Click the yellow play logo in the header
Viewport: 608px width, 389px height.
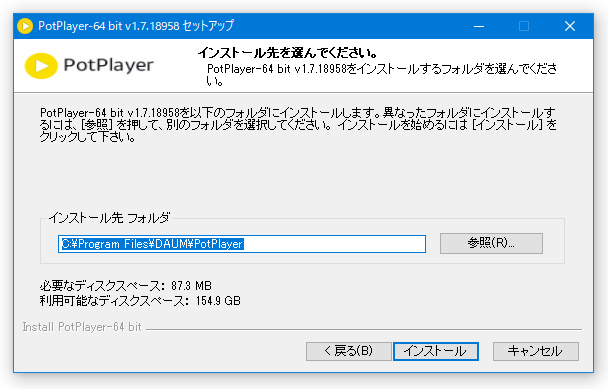tap(41, 66)
